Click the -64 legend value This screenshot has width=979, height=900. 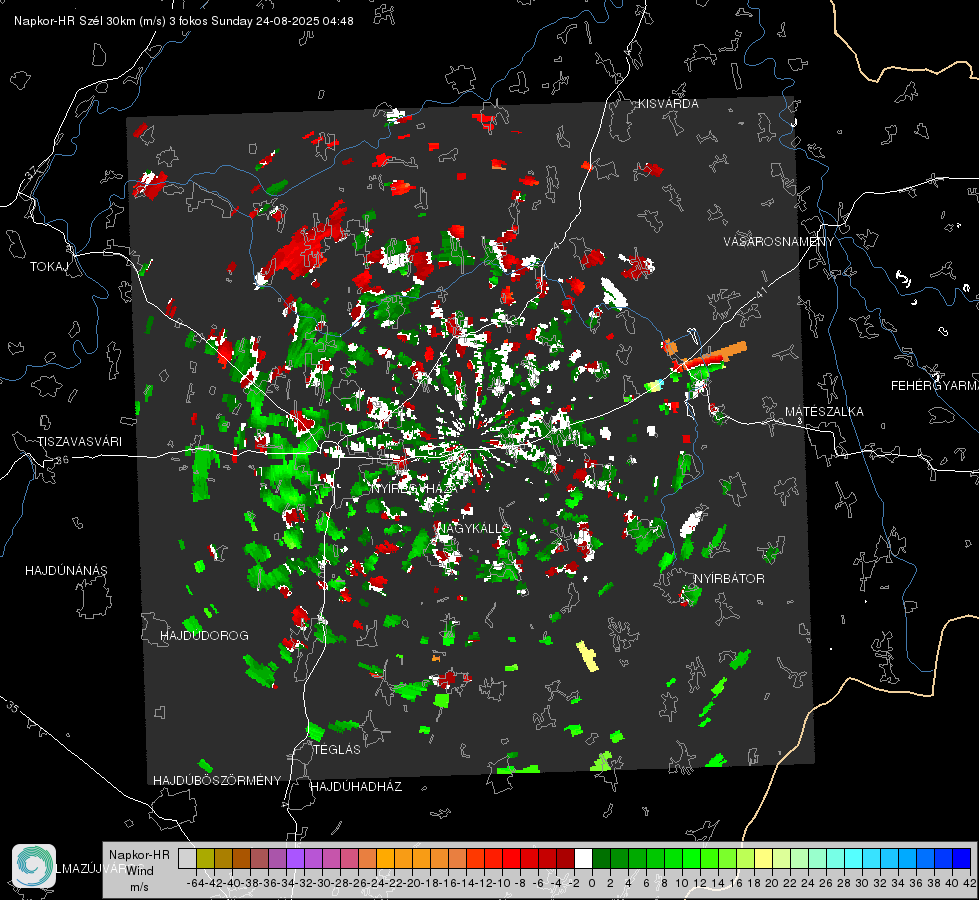tap(195, 883)
